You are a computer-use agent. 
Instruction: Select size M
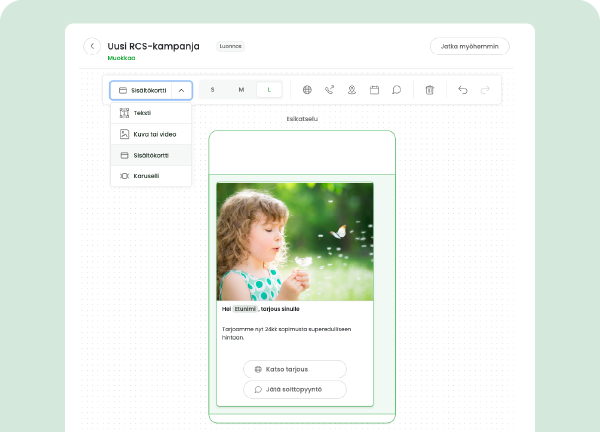241,90
